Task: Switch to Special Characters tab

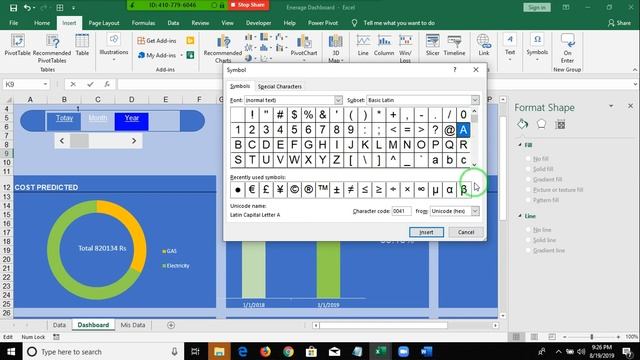Action: (x=280, y=87)
